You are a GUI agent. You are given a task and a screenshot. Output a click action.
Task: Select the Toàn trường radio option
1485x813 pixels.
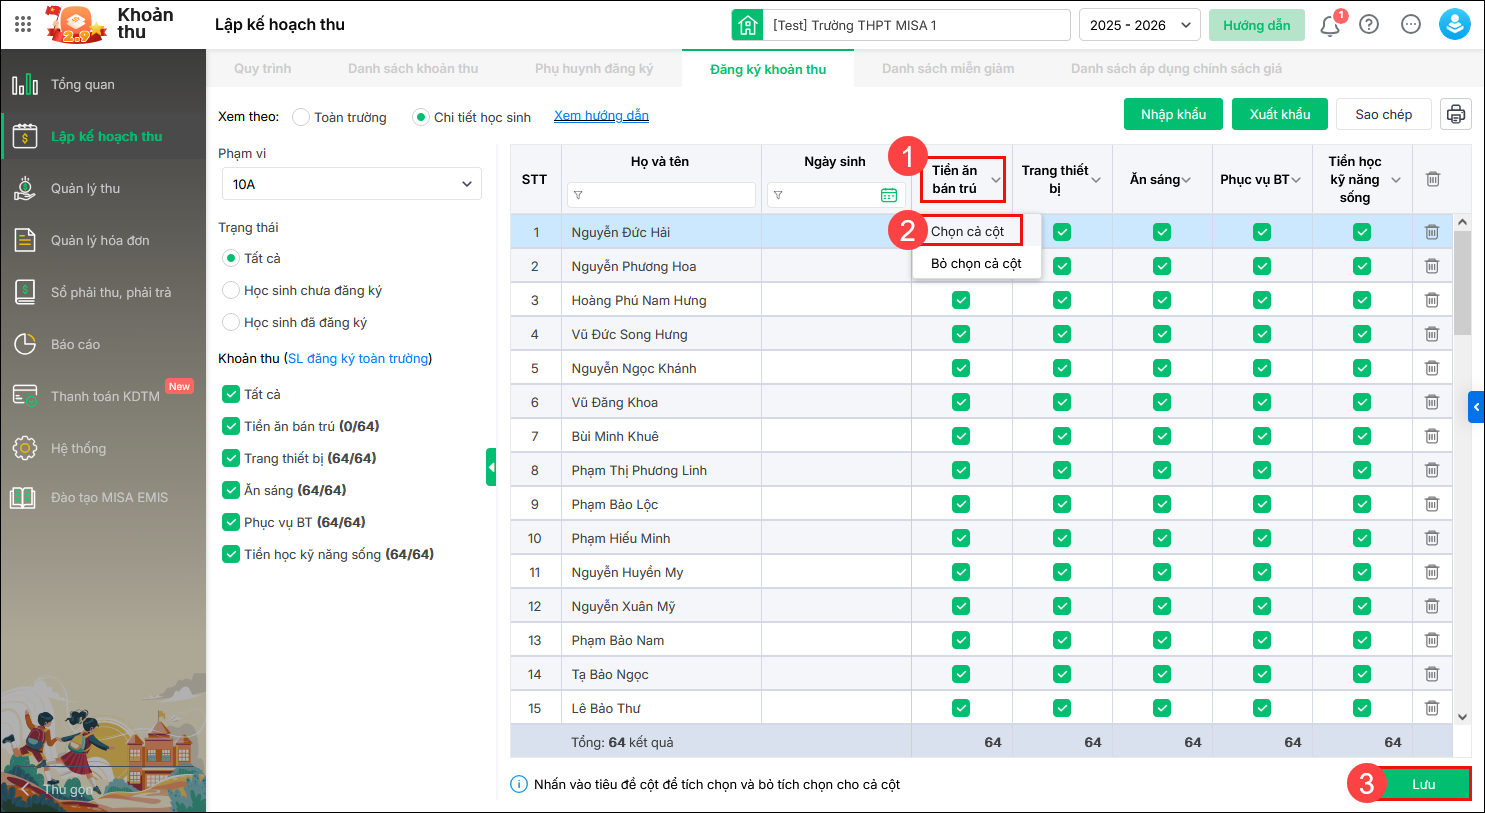[301, 117]
